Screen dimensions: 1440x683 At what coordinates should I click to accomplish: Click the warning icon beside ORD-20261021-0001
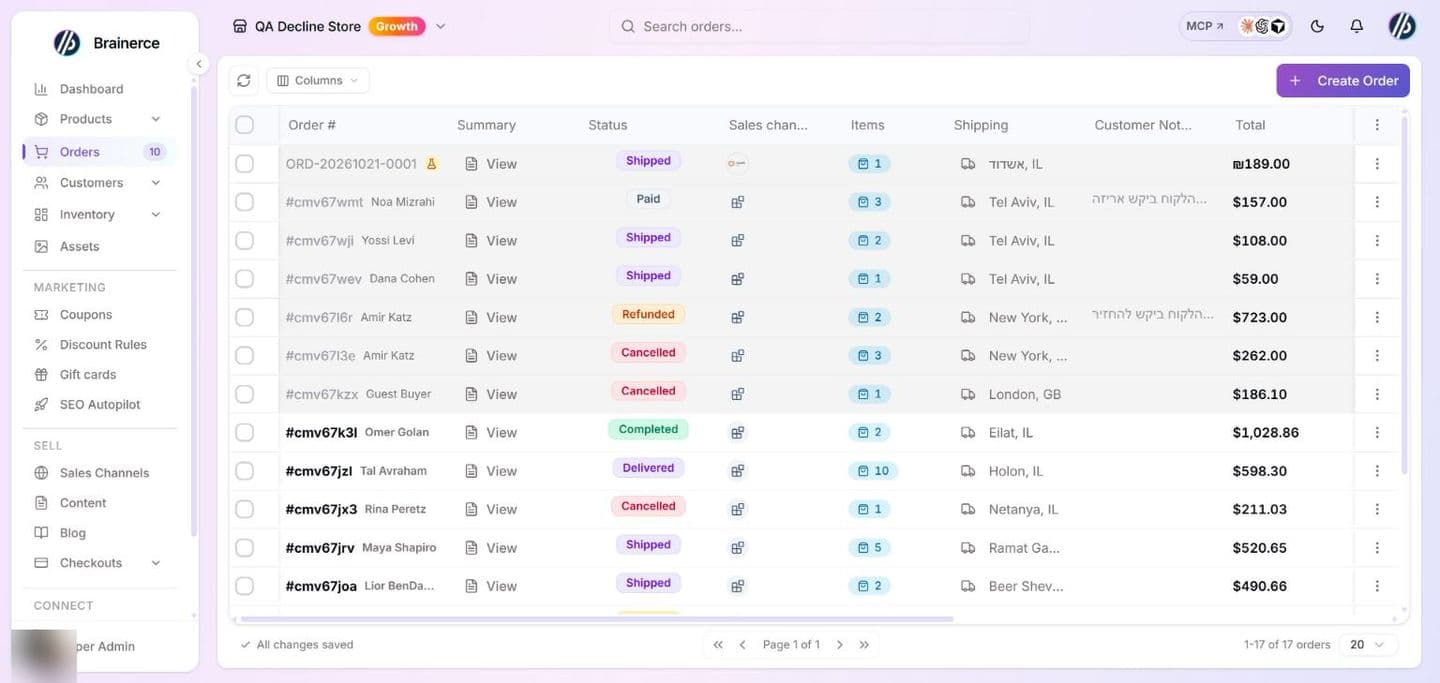(432, 163)
